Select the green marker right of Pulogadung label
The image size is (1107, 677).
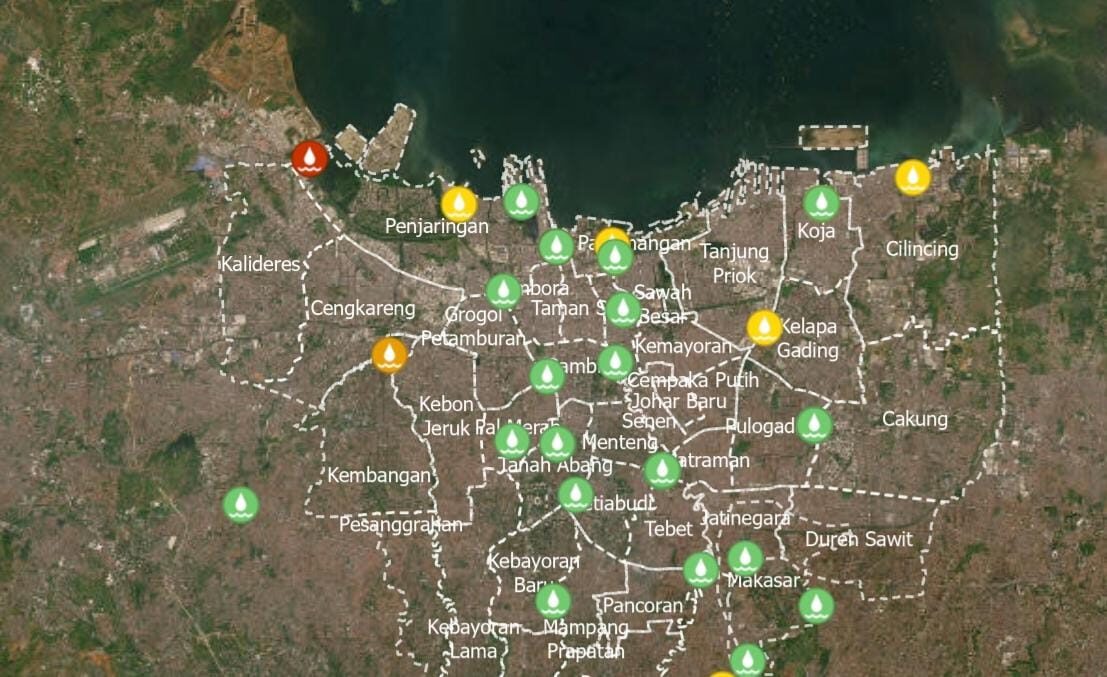click(x=814, y=425)
